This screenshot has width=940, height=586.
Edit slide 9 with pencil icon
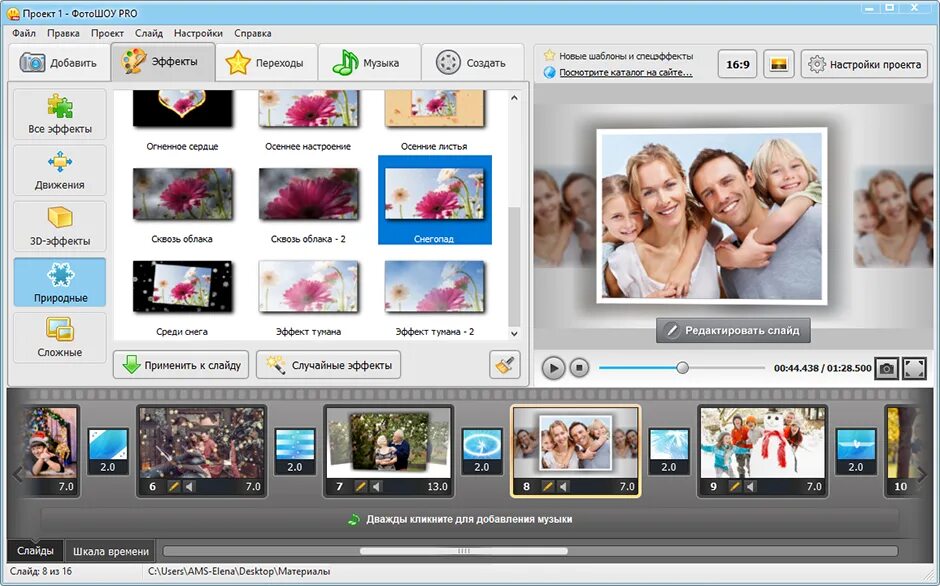coord(734,486)
